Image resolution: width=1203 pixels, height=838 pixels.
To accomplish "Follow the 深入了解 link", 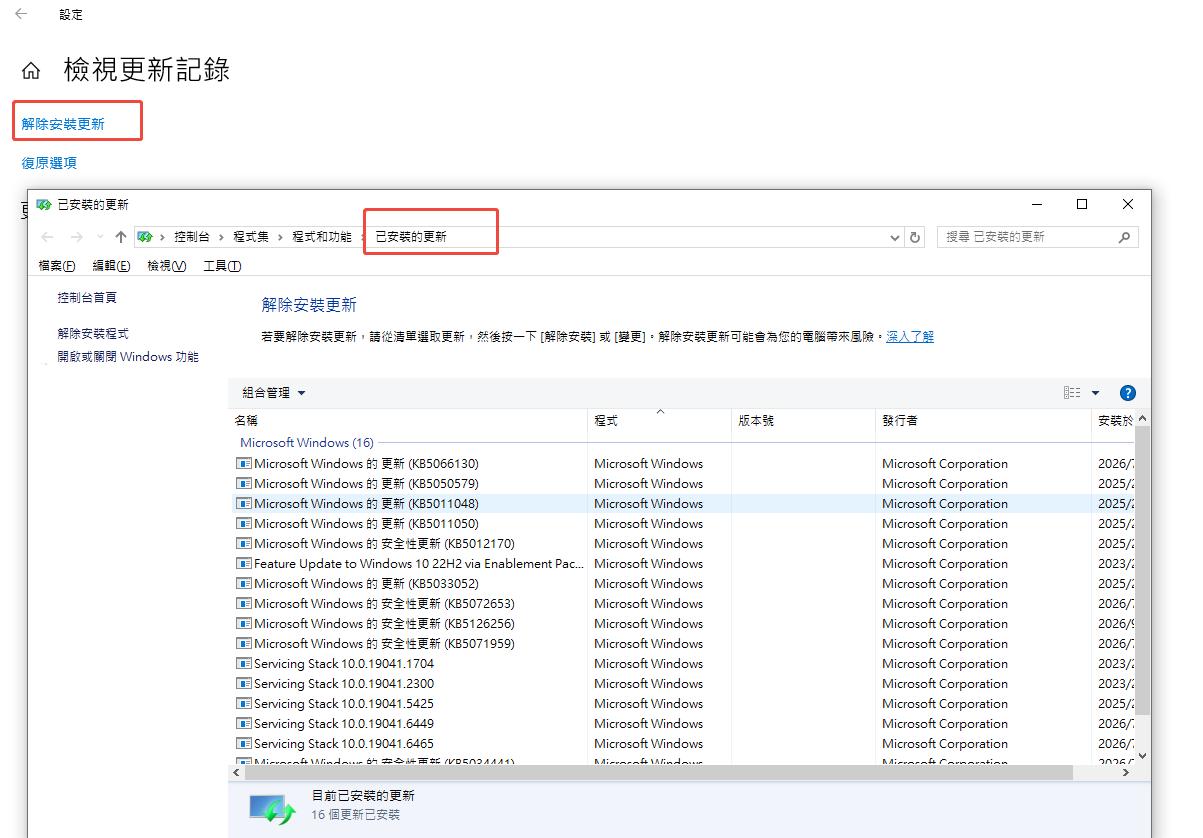I will [x=910, y=337].
